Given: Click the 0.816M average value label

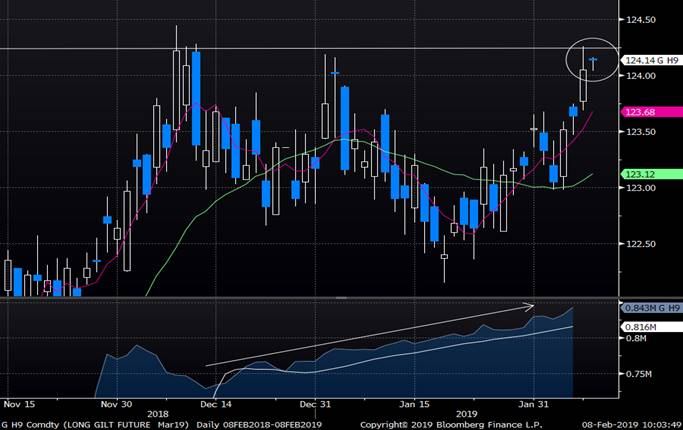Looking at the screenshot, I should [652, 327].
